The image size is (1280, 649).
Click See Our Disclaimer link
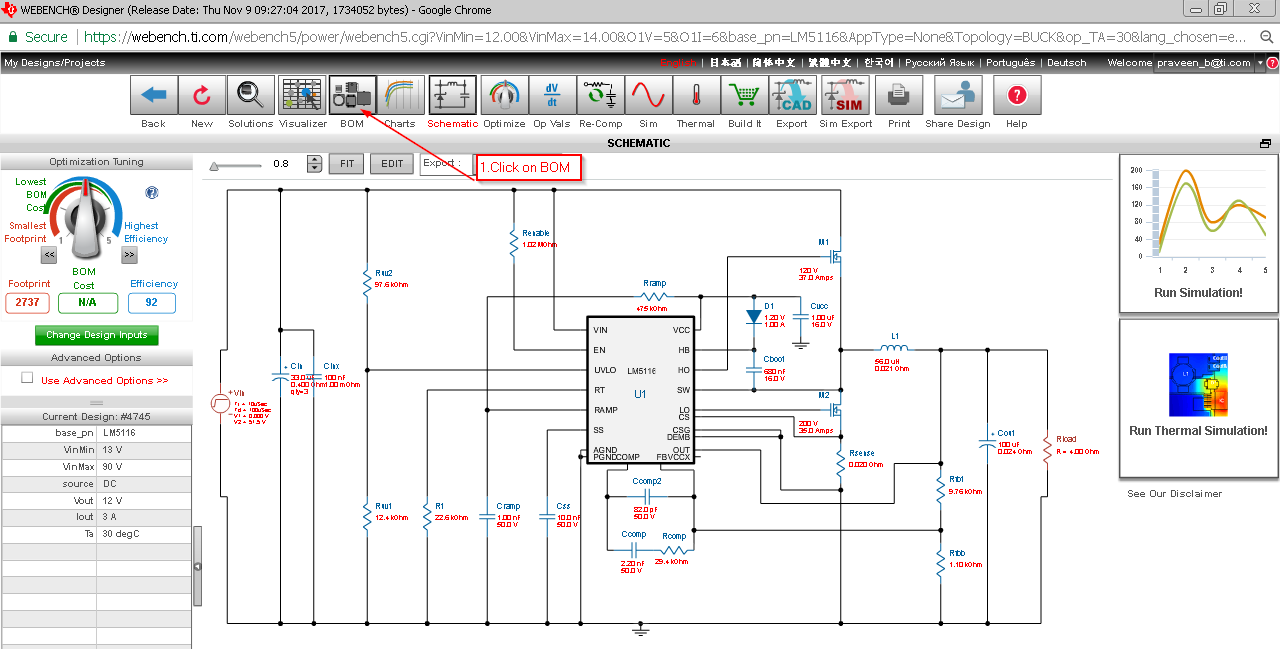1175,493
